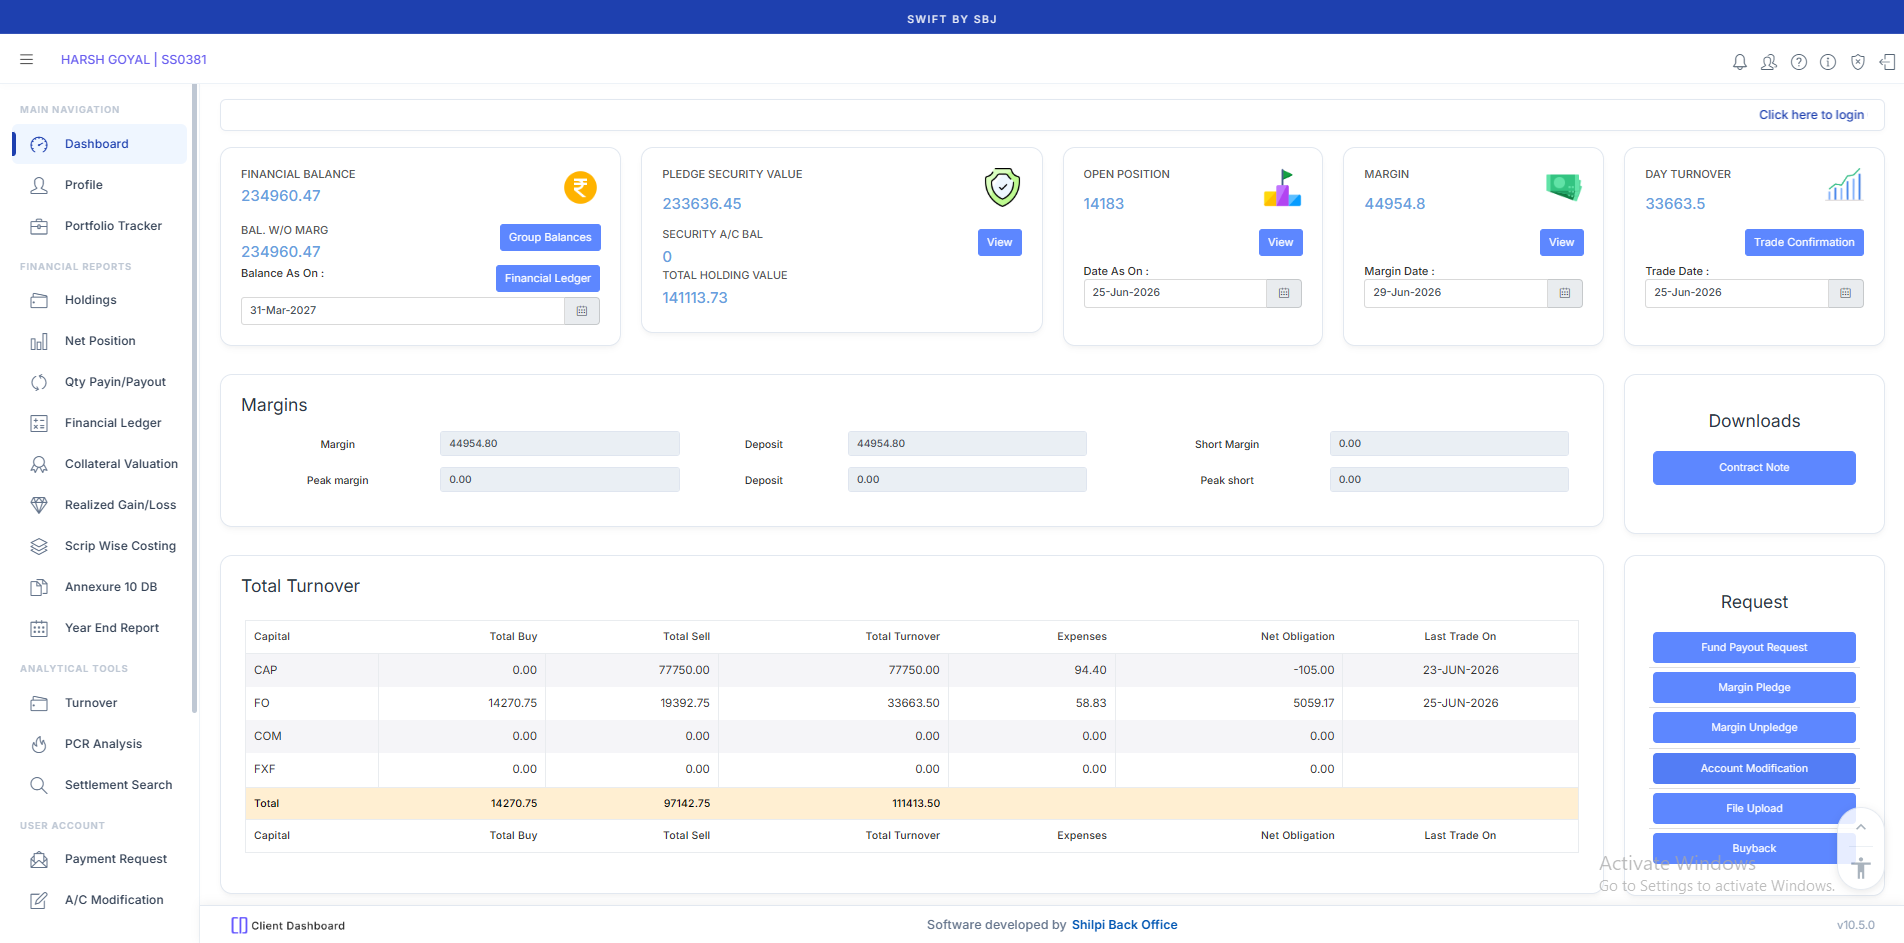Click the Open Position flag blocks icon
Viewport: 1904px width, 943px height.
[x=1283, y=188]
